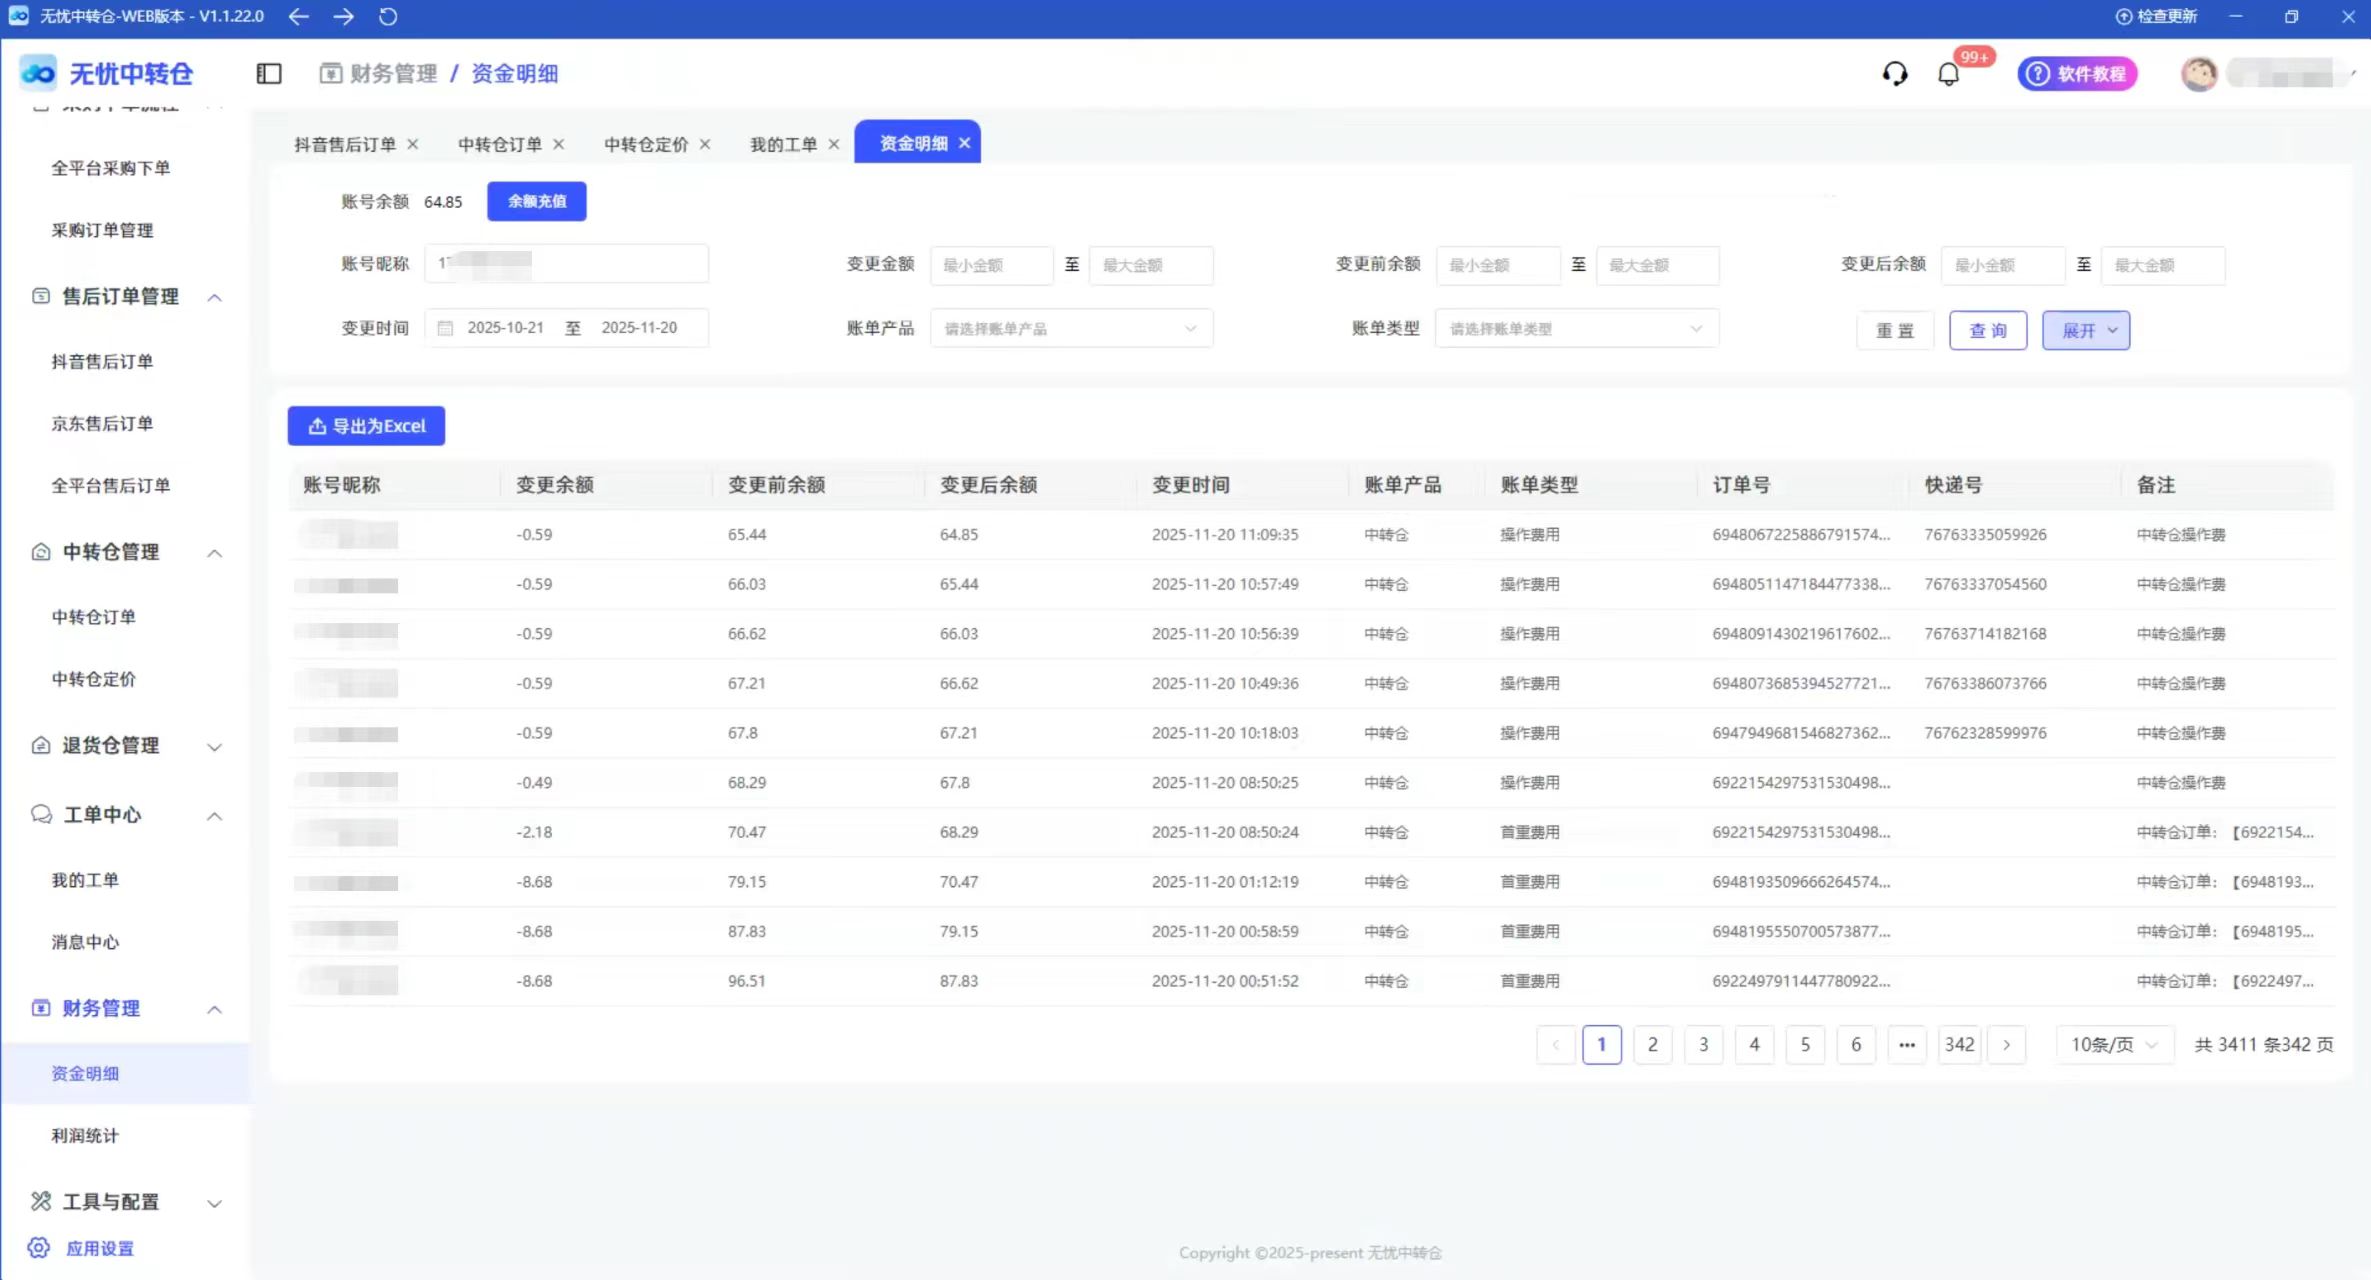Expand the 退货仓管理 menu group

point(214,746)
